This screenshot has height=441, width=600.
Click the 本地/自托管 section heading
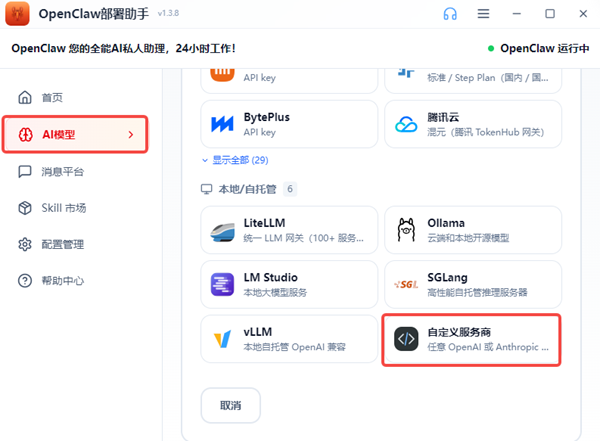coord(247,189)
